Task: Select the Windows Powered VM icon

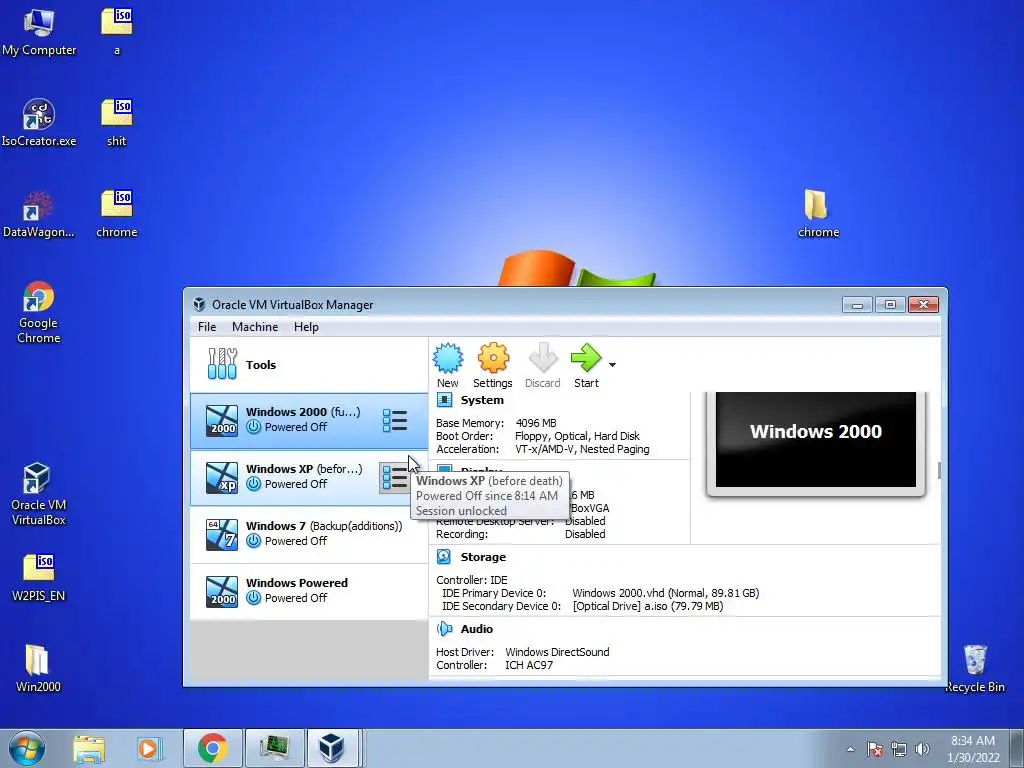Action: [222, 592]
